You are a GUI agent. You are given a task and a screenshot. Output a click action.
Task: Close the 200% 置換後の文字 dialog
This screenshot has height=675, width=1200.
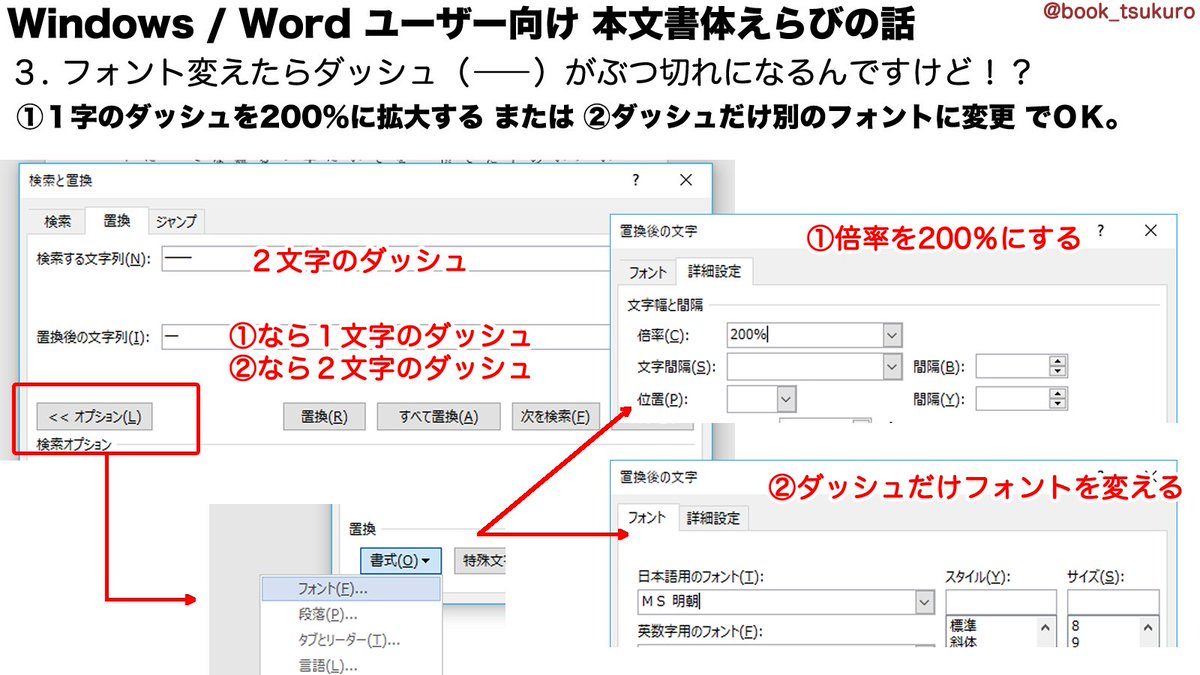[1151, 230]
